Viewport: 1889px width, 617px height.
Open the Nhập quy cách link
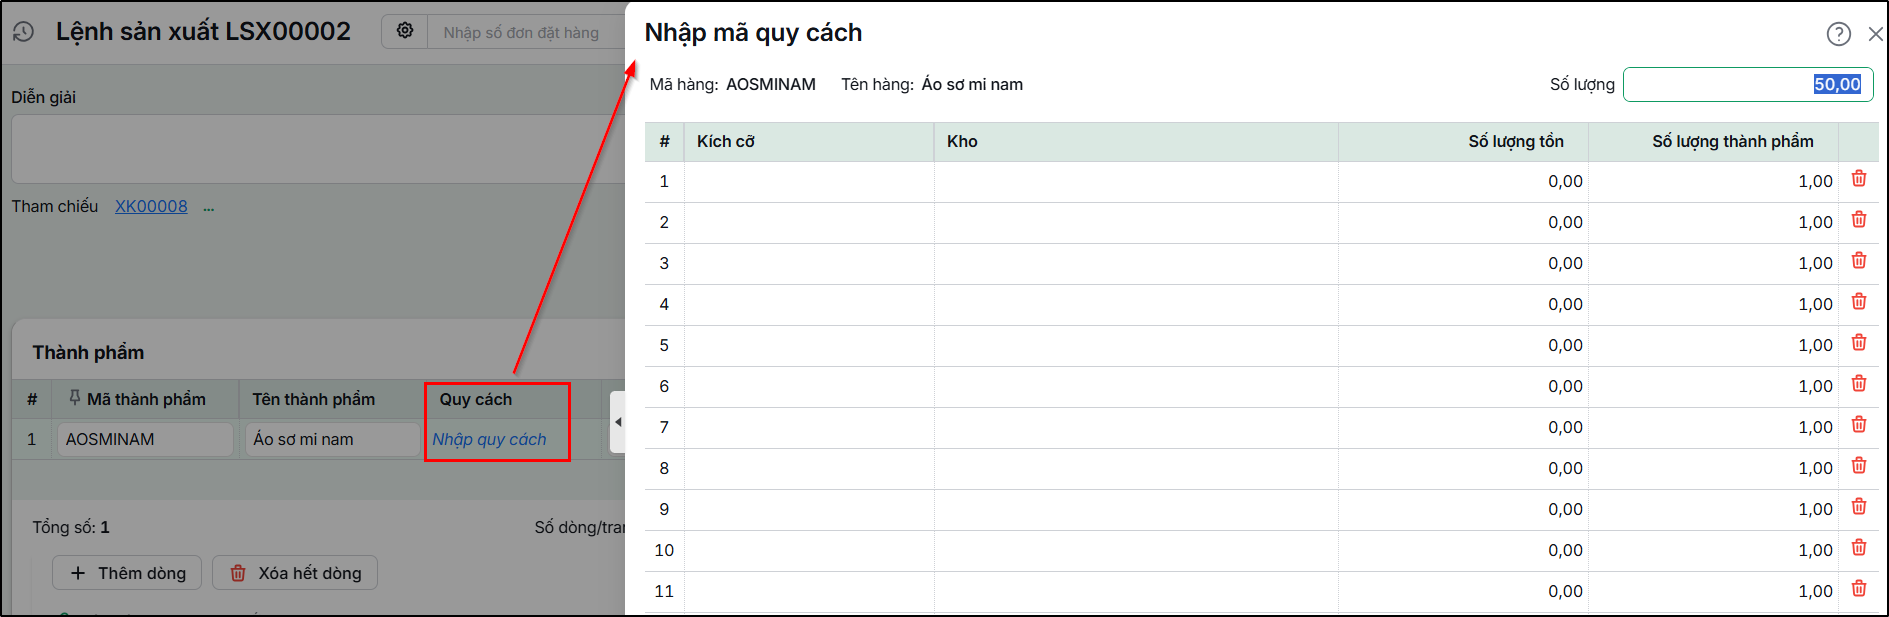(489, 439)
